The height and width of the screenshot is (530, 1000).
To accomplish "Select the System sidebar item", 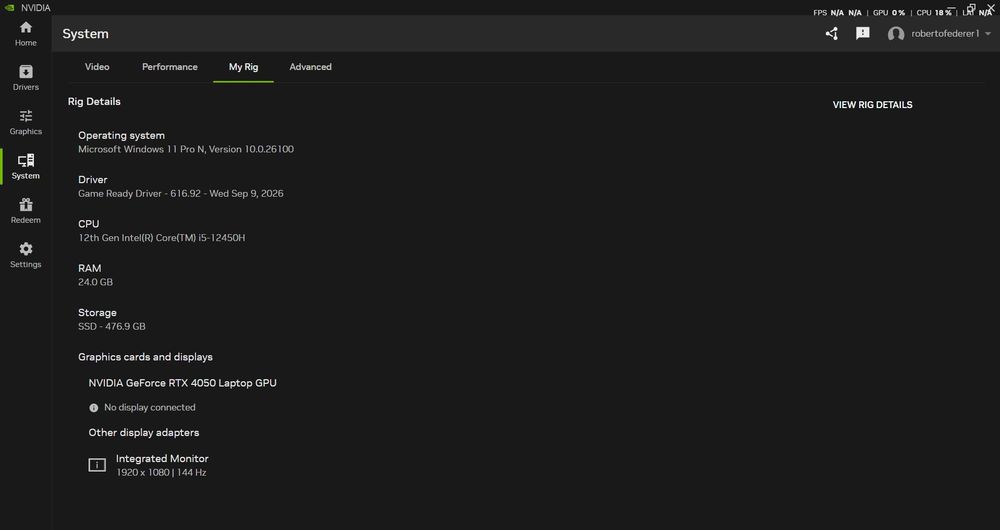I will click(26, 166).
